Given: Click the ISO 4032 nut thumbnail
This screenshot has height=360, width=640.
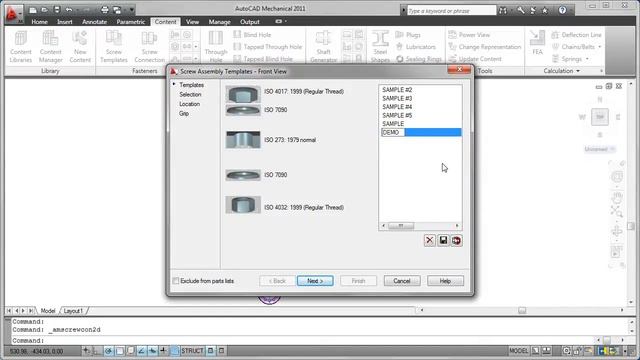Looking at the screenshot, I should pyautogui.click(x=243, y=204).
